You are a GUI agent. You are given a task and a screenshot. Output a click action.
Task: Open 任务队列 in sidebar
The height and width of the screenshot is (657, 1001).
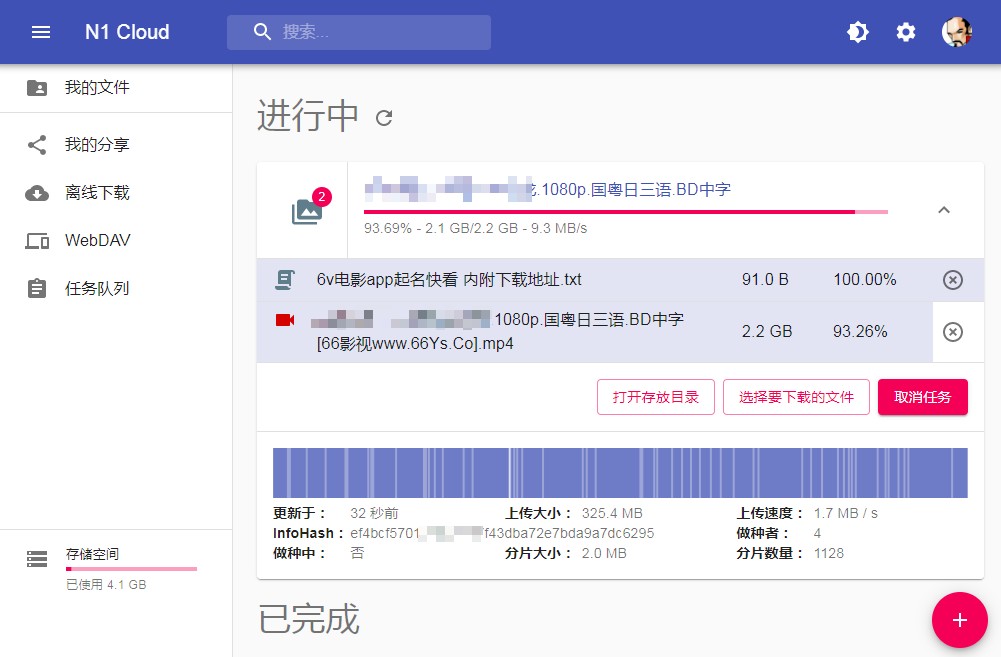point(97,289)
